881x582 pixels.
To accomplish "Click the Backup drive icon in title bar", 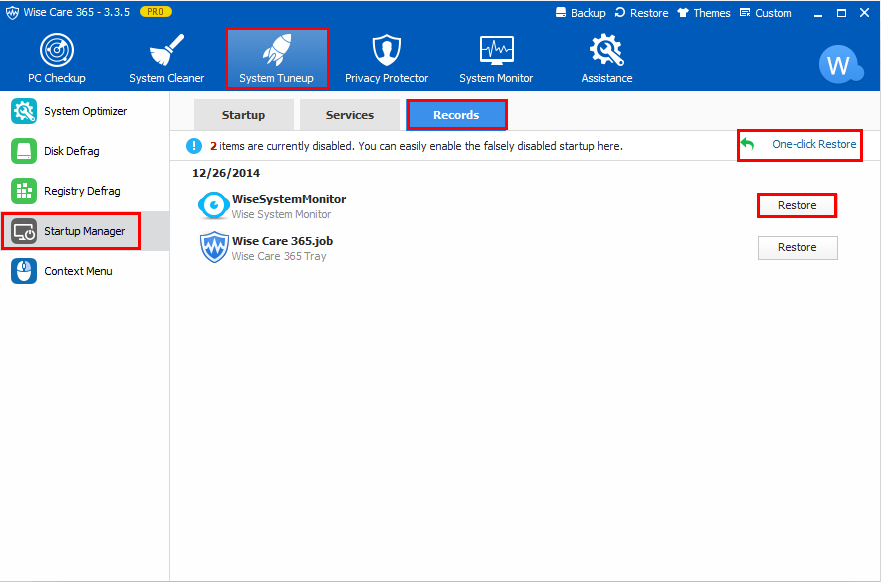I will point(561,12).
